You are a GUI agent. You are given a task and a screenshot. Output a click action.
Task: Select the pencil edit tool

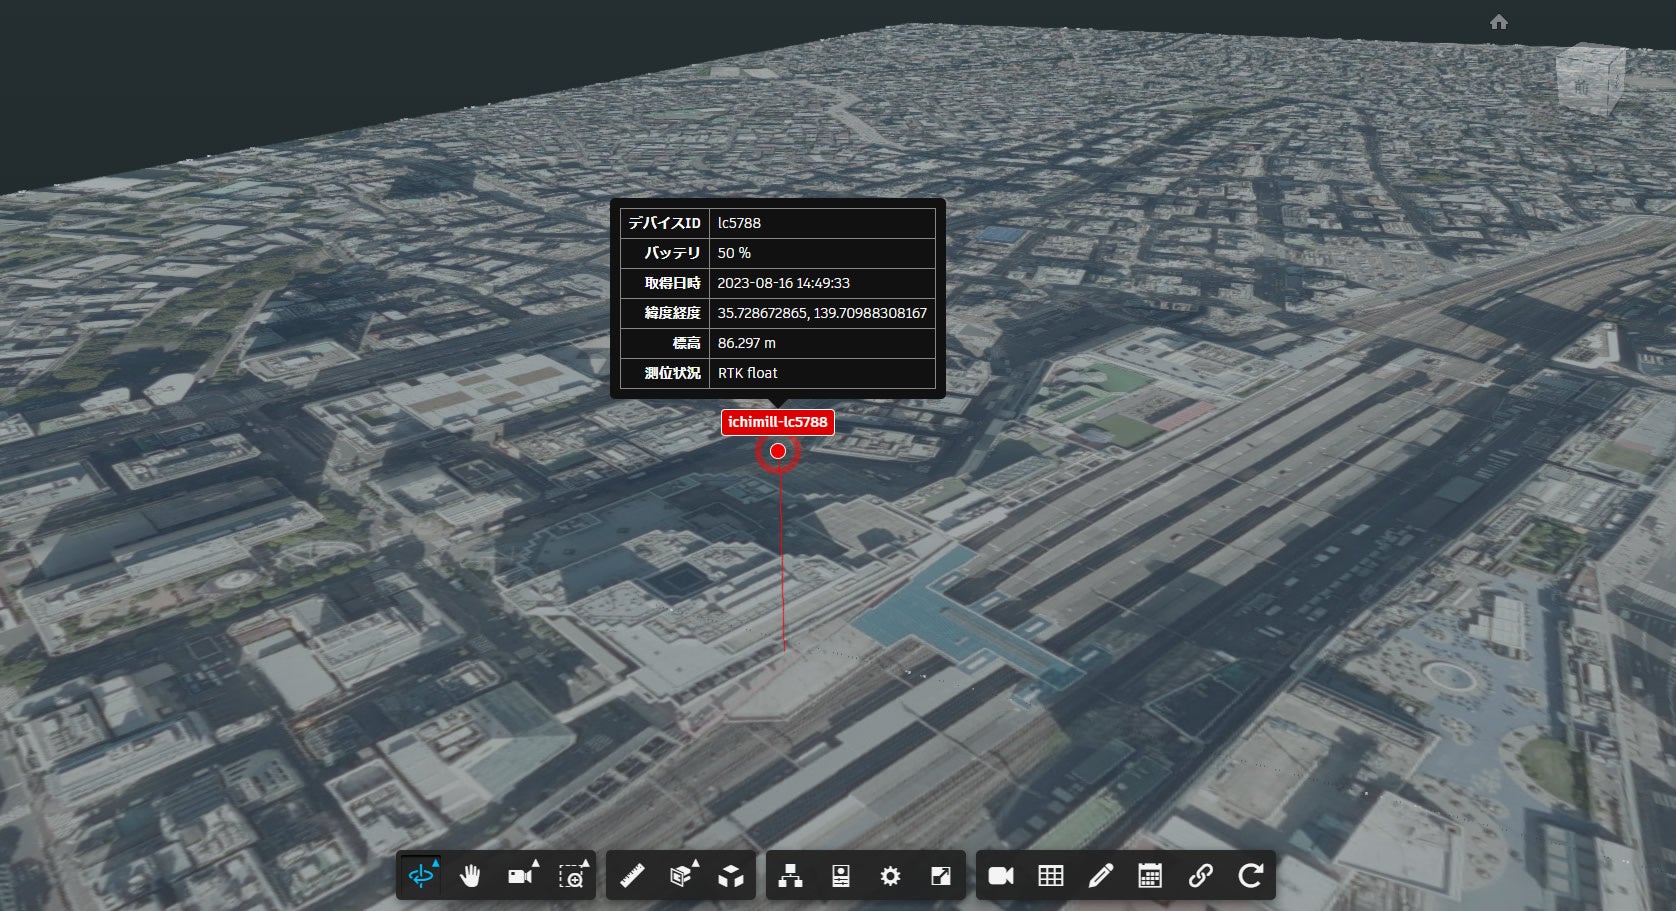click(x=1100, y=876)
